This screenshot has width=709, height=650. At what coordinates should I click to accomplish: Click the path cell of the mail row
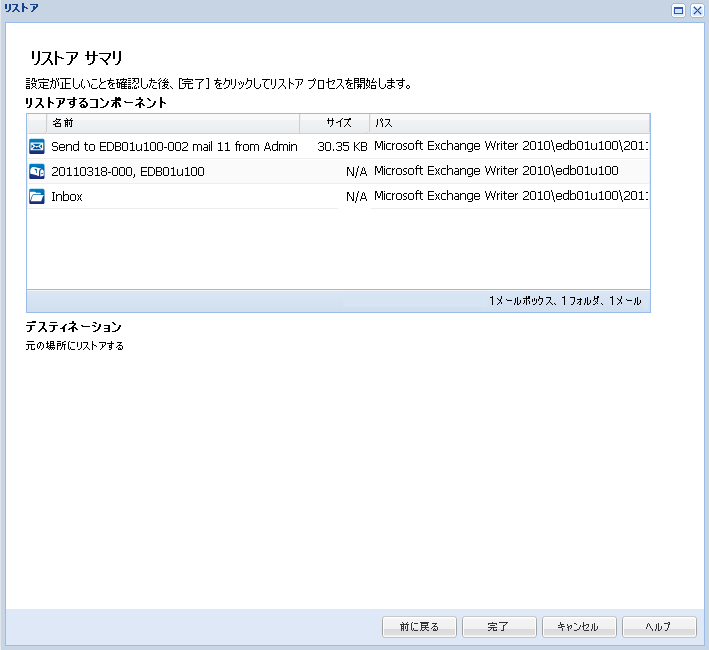point(511,146)
